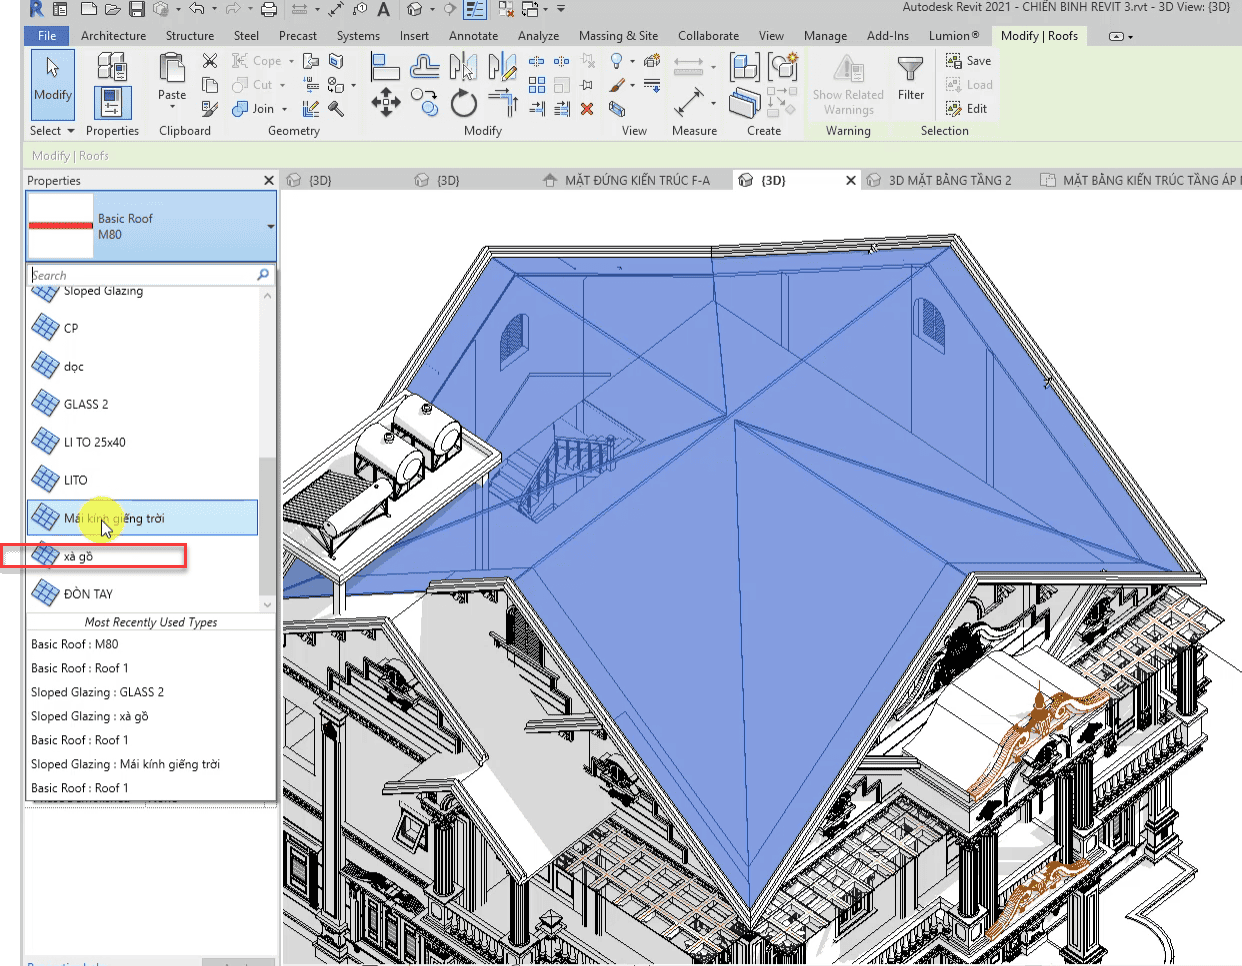Click the Demolish hammer icon in Geometry panel

click(x=336, y=108)
